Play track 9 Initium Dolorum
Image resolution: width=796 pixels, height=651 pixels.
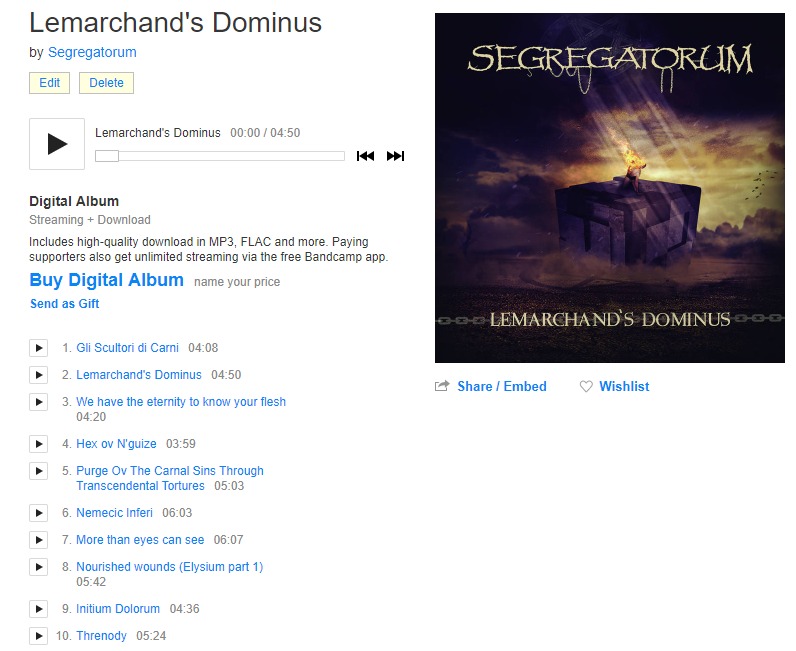point(39,609)
